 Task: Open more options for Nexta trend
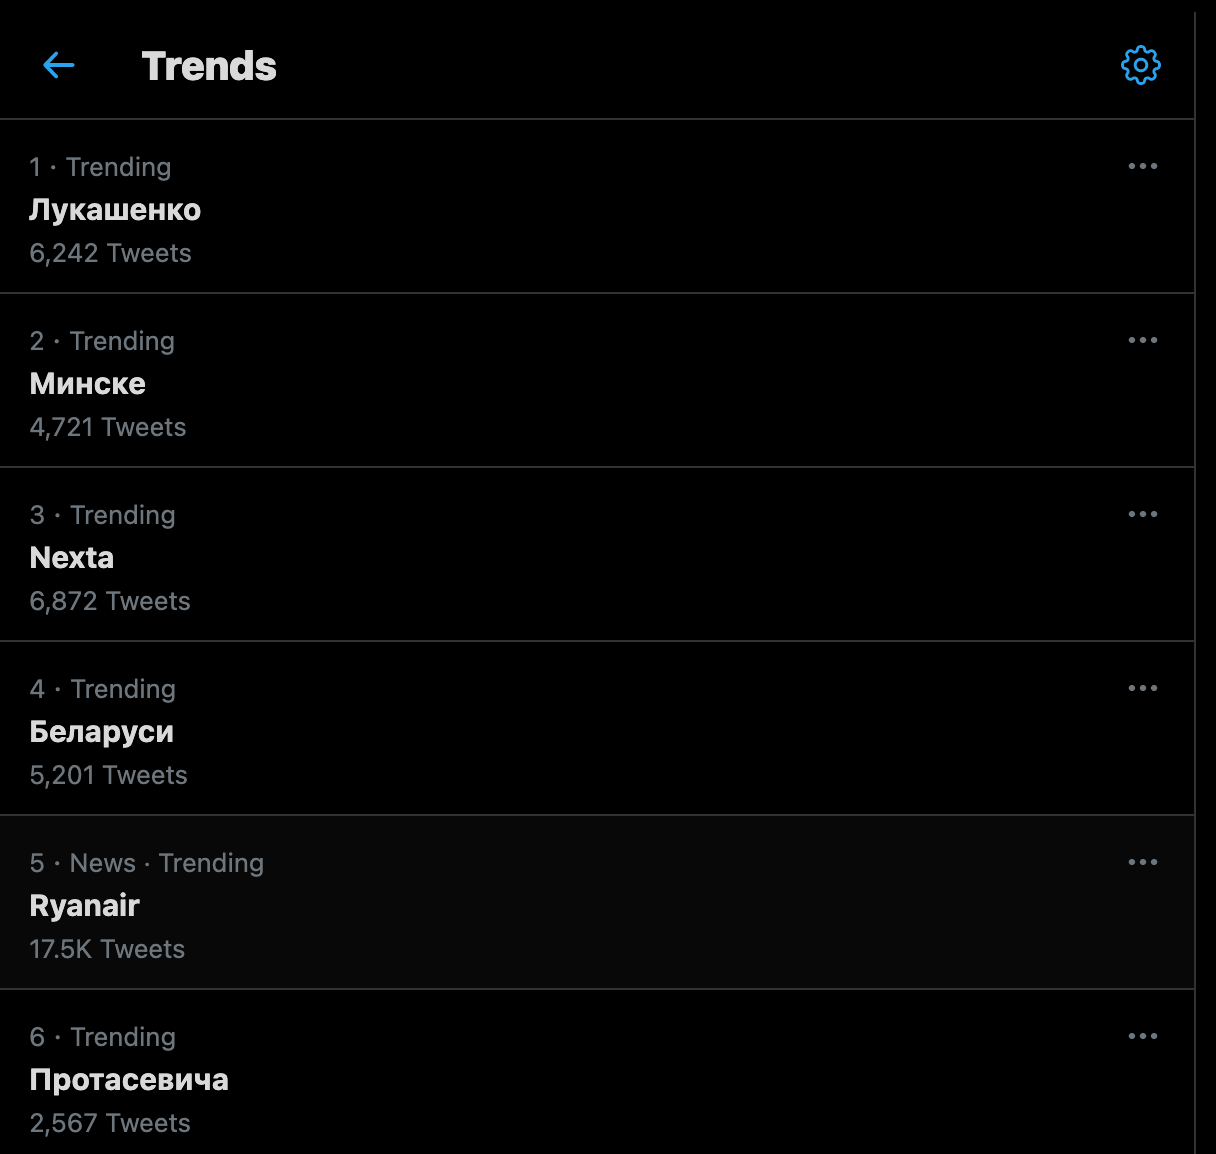(x=1142, y=514)
